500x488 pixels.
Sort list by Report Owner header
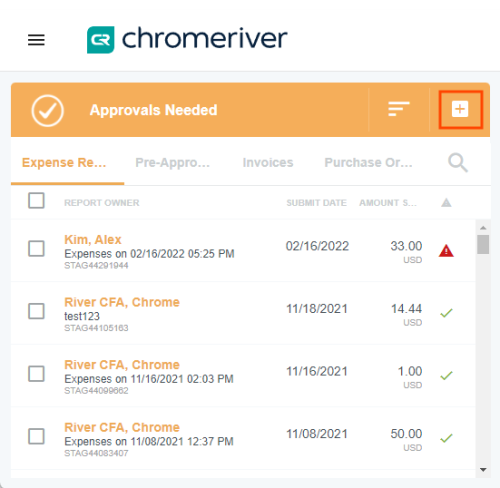(x=102, y=203)
